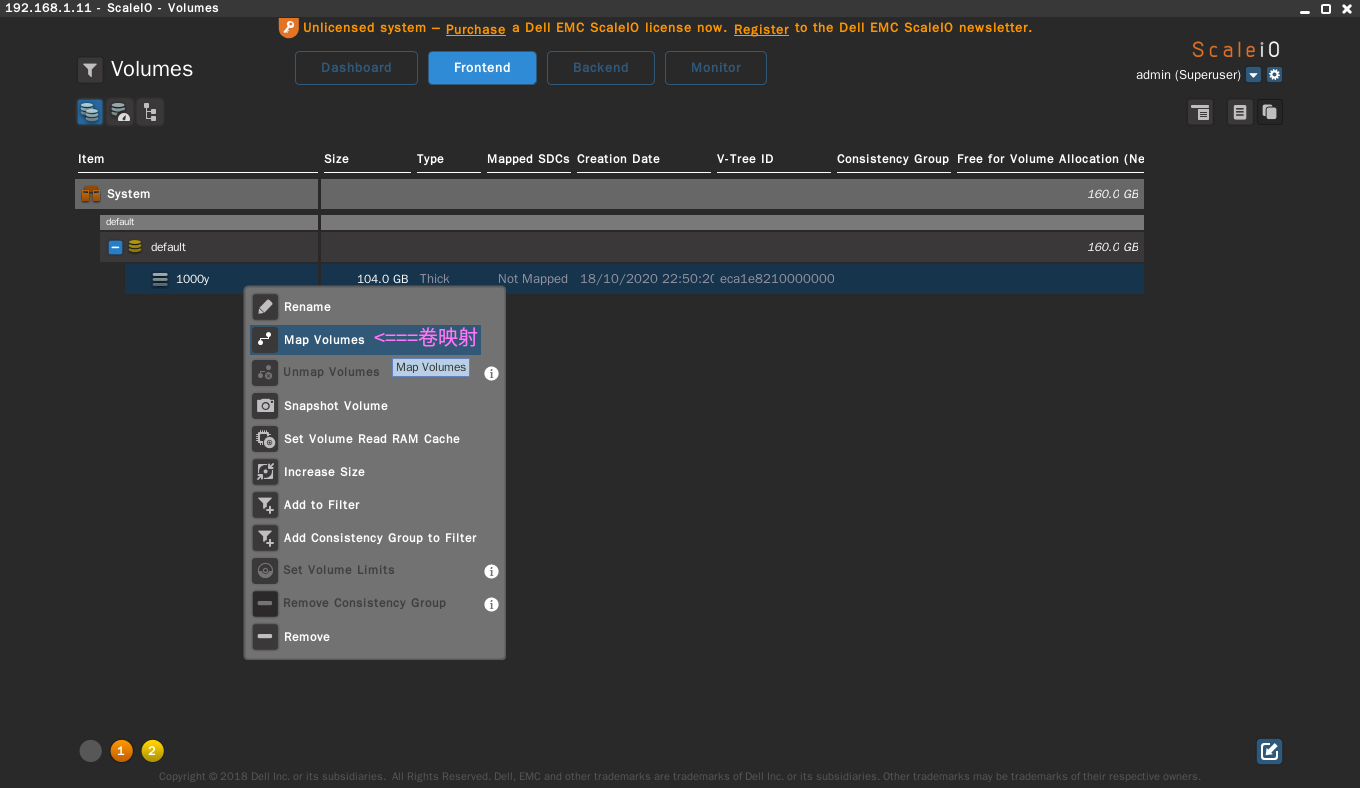This screenshot has width=1360, height=788.
Task: Sort by Creation Date column header
Action: pyautogui.click(x=618, y=159)
